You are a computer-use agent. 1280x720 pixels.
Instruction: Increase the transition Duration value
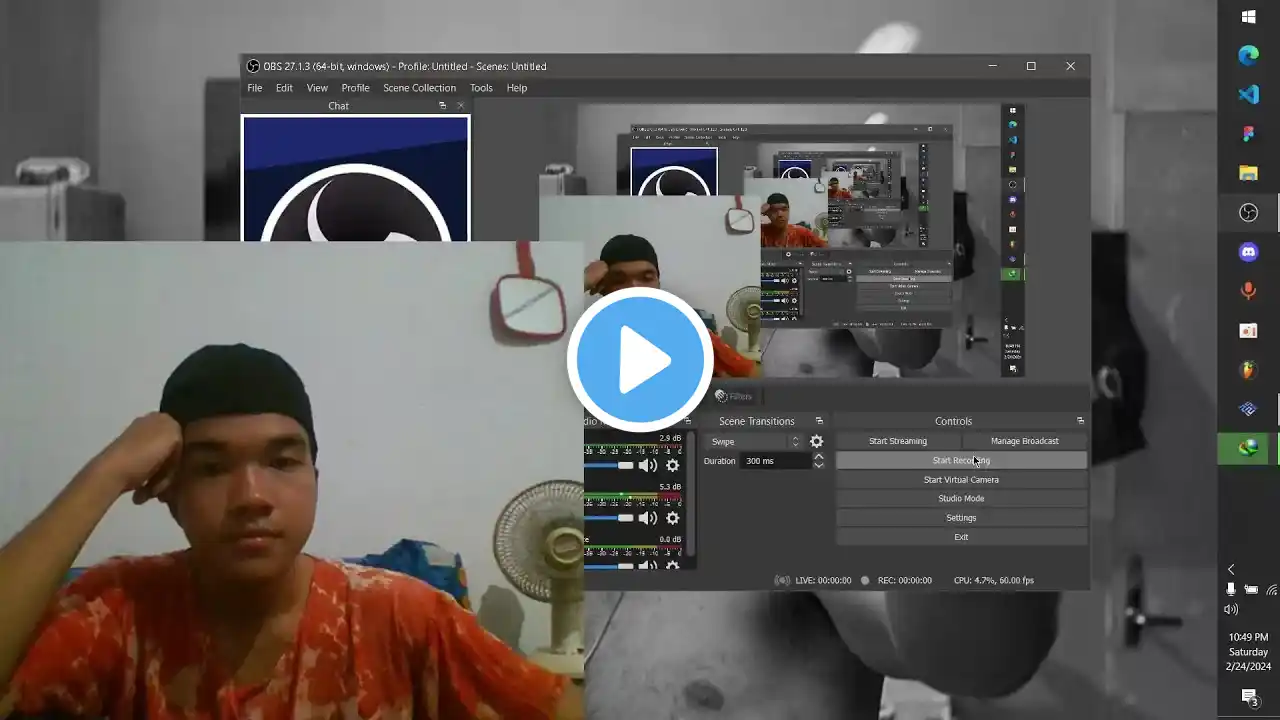(x=819, y=456)
